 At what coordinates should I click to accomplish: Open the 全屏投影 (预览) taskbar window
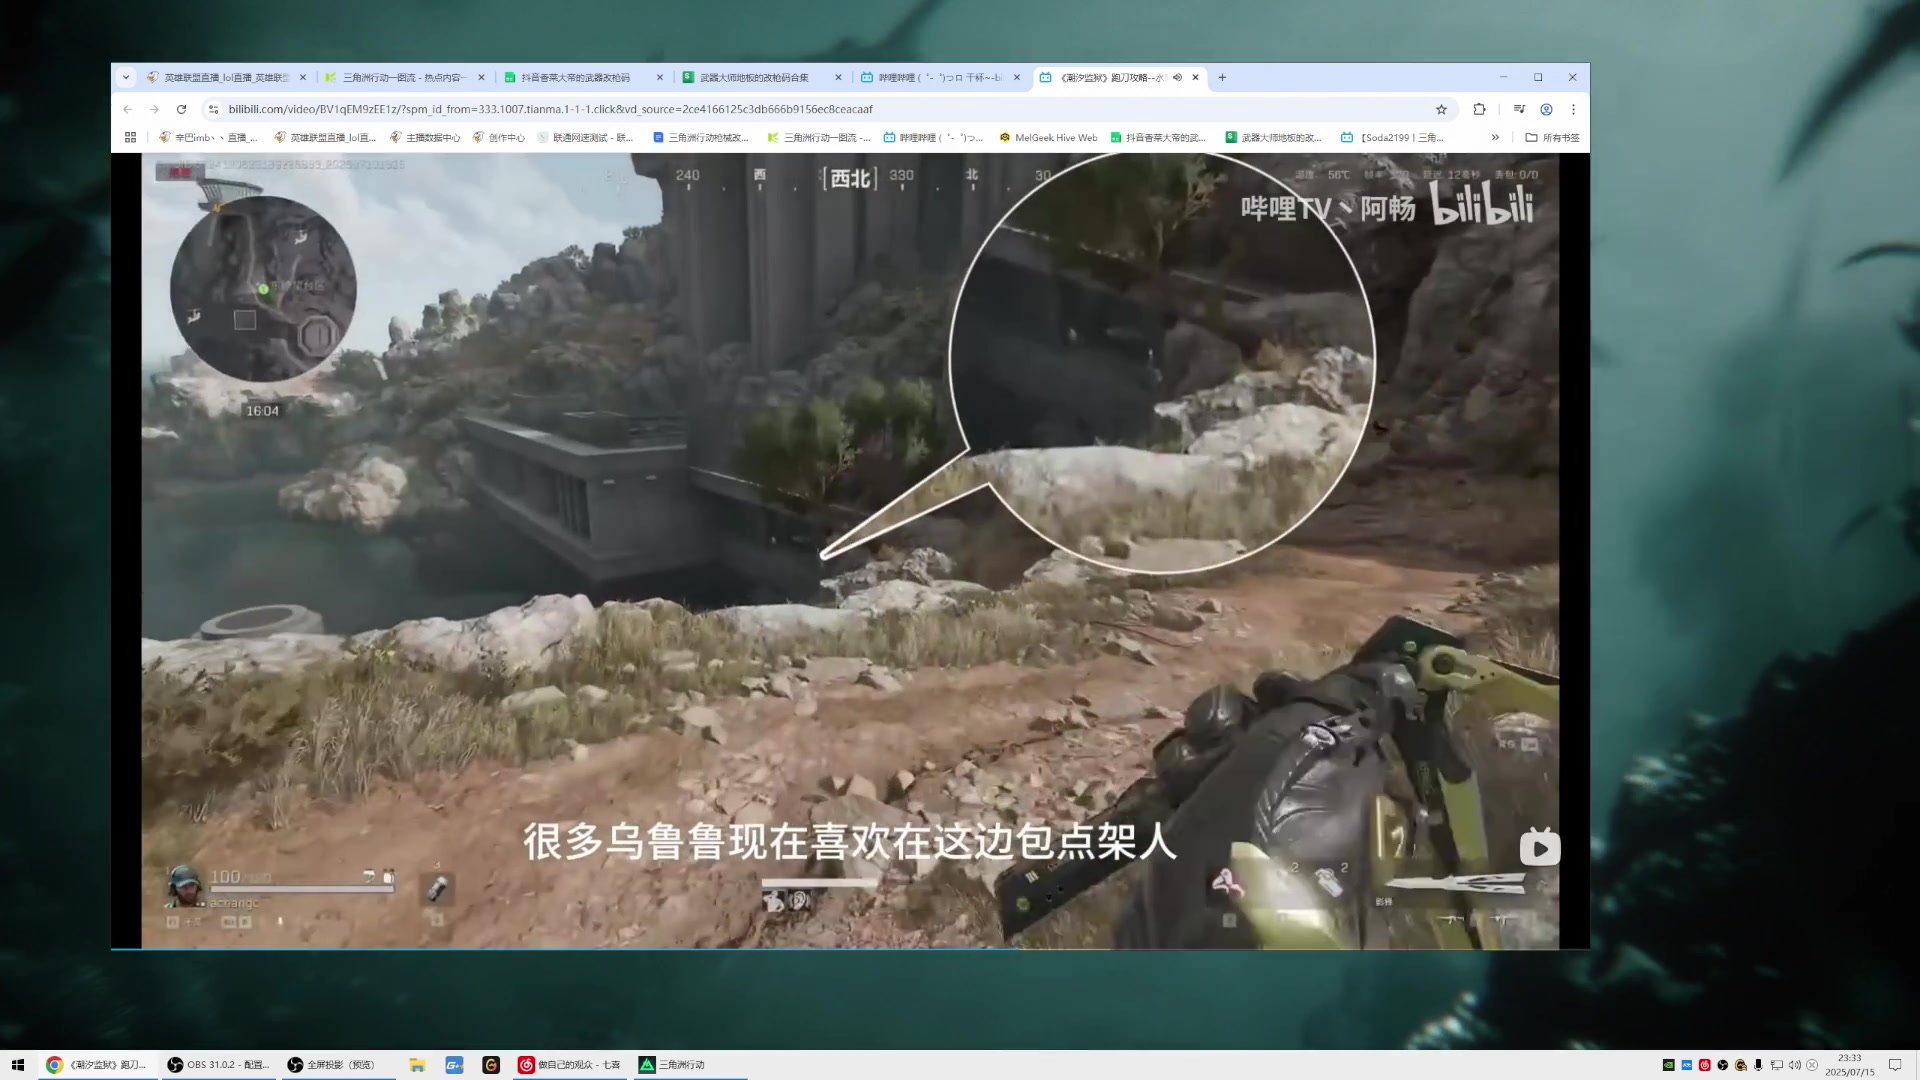[x=338, y=1065]
